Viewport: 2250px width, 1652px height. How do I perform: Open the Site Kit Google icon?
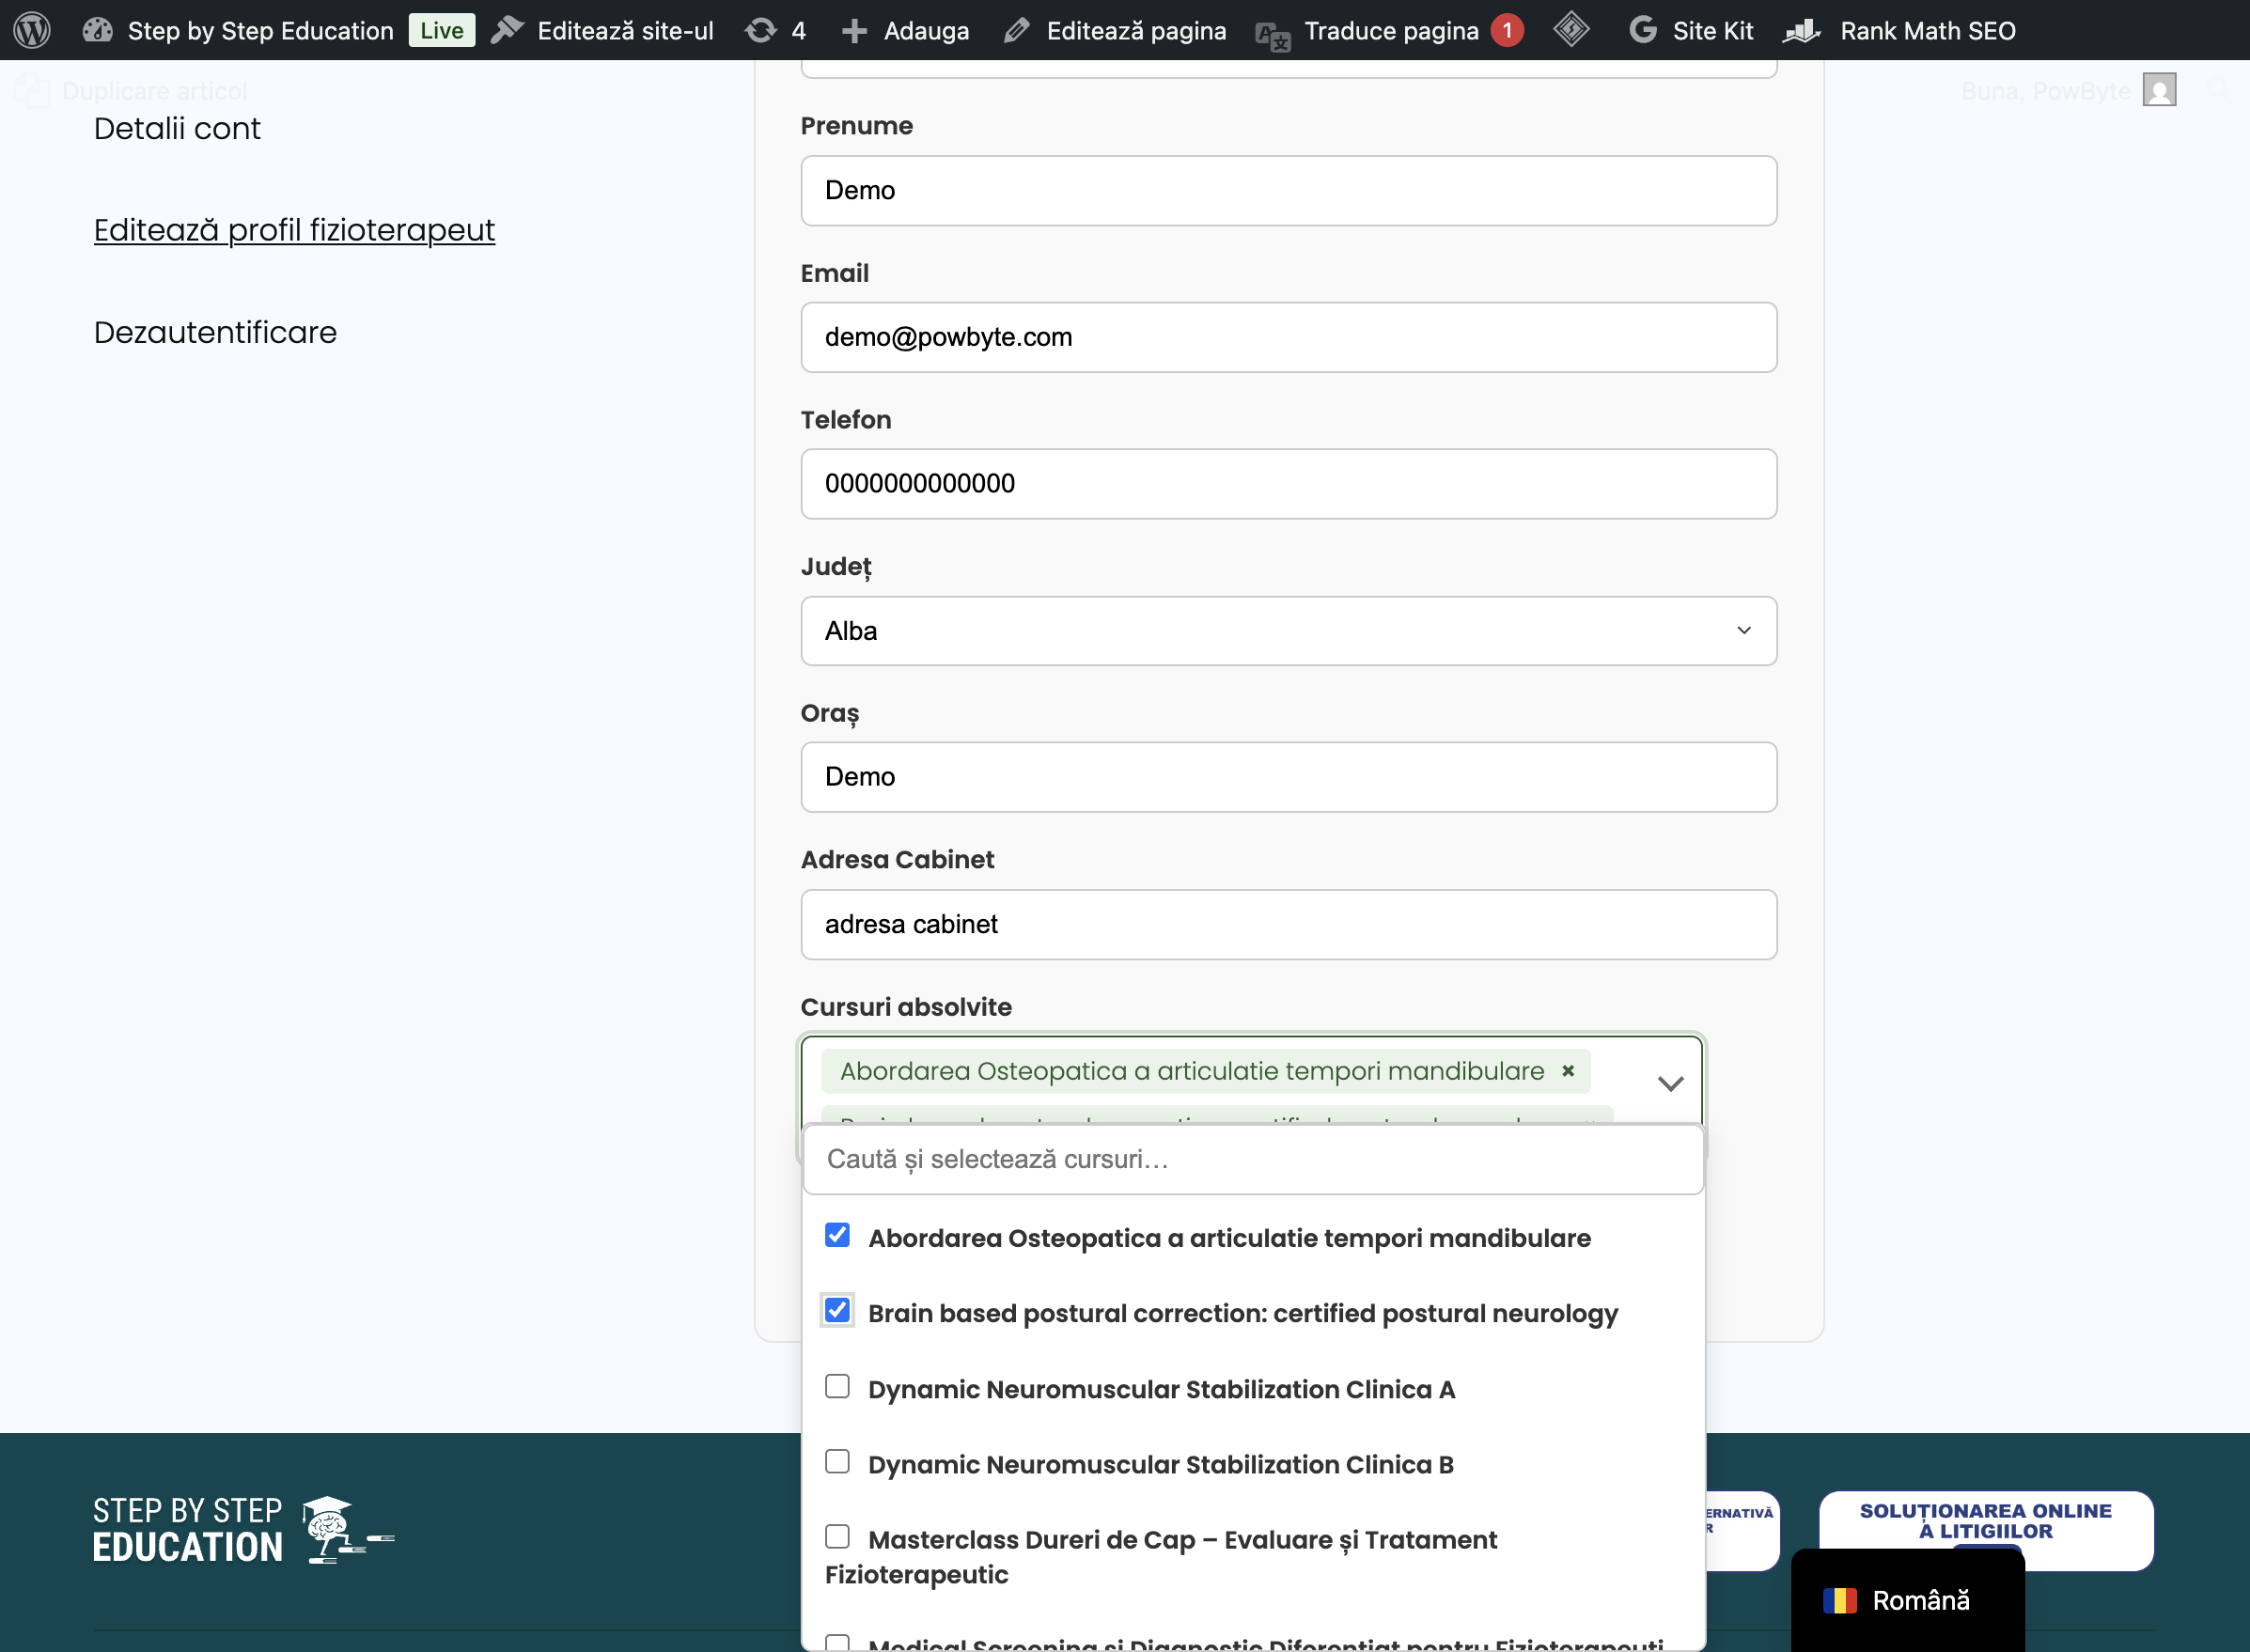(1642, 30)
